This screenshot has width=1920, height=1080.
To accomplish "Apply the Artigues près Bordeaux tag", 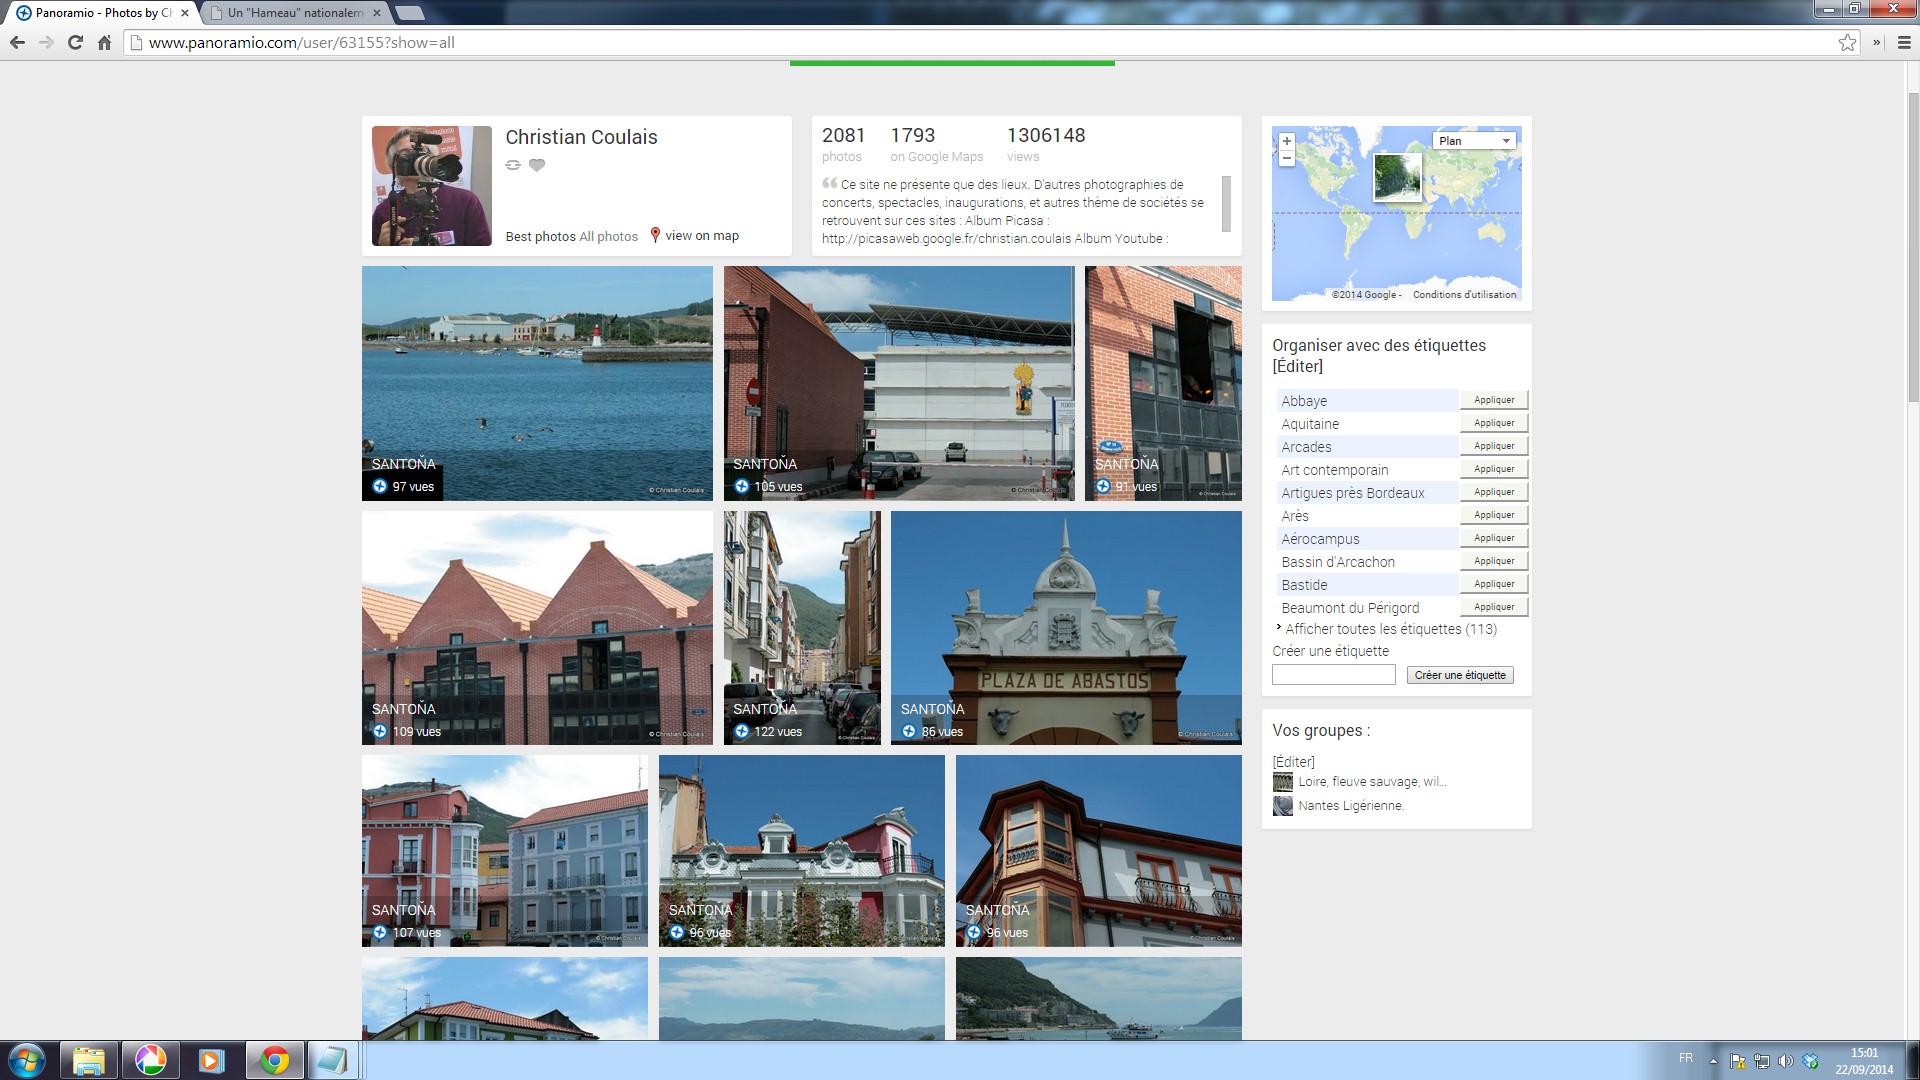I will coord(1494,492).
